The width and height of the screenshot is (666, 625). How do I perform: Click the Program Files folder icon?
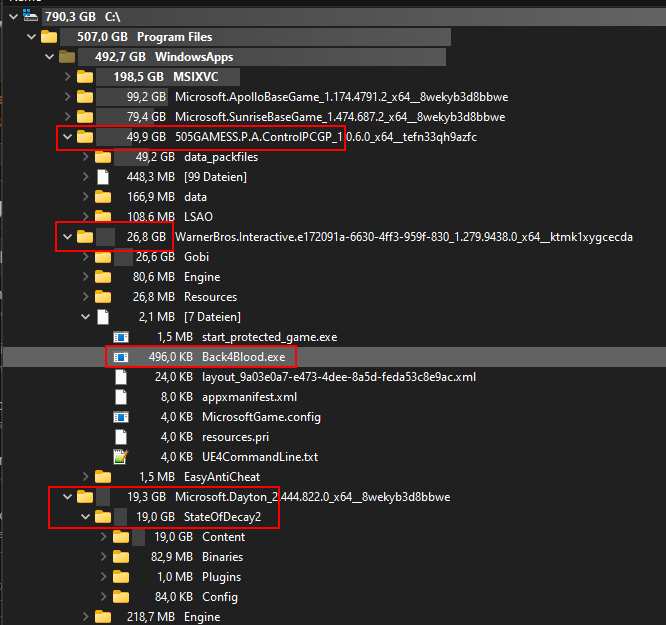49,37
